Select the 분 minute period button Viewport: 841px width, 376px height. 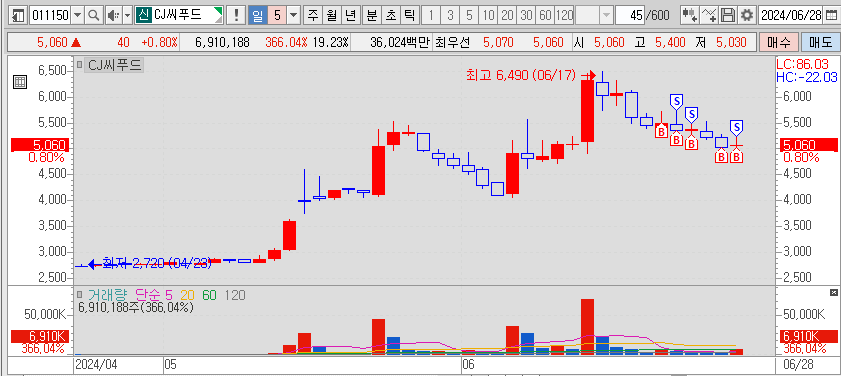[x=372, y=15]
